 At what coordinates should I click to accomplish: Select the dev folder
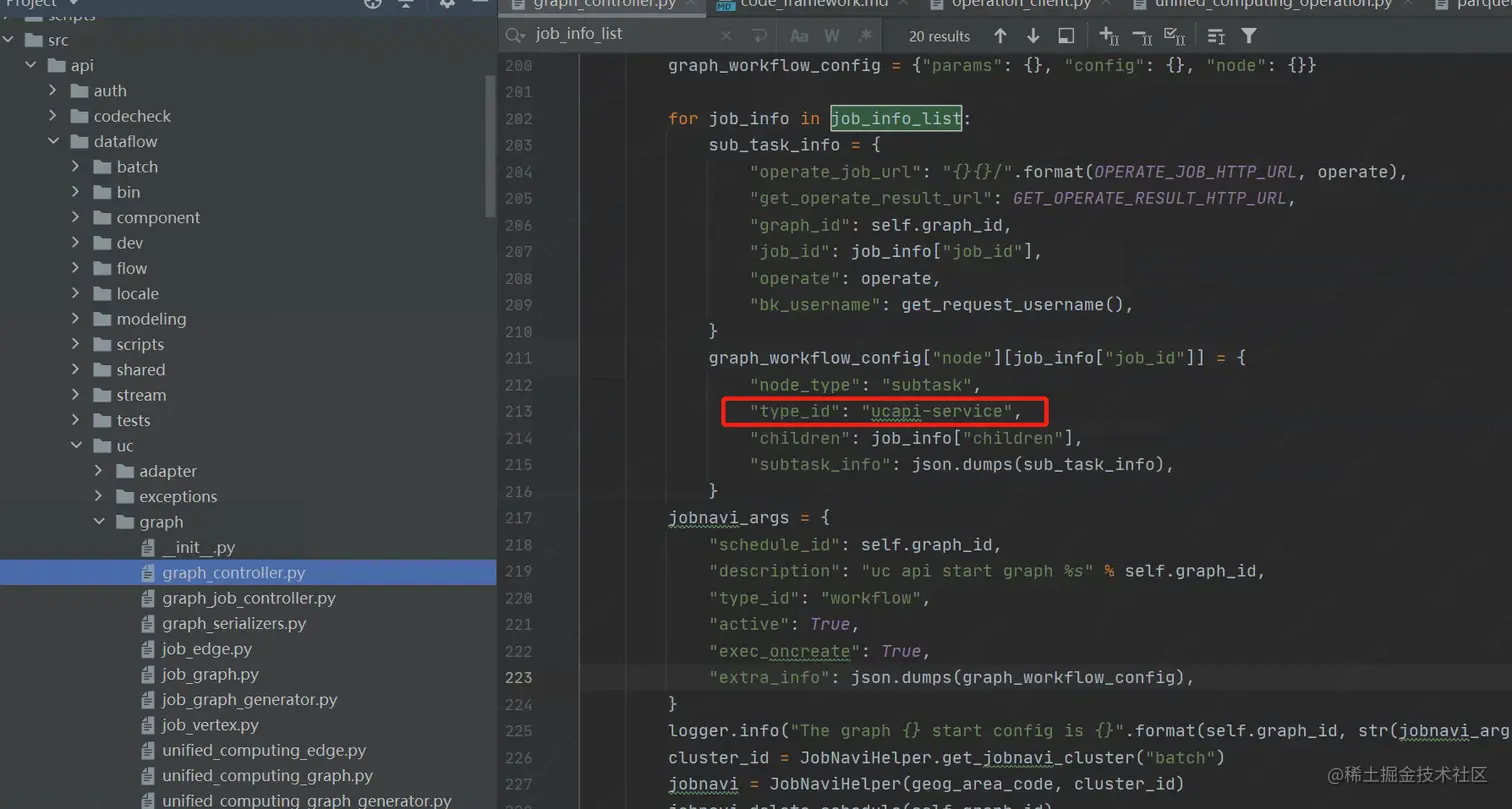pyautogui.click(x=129, y=243)
